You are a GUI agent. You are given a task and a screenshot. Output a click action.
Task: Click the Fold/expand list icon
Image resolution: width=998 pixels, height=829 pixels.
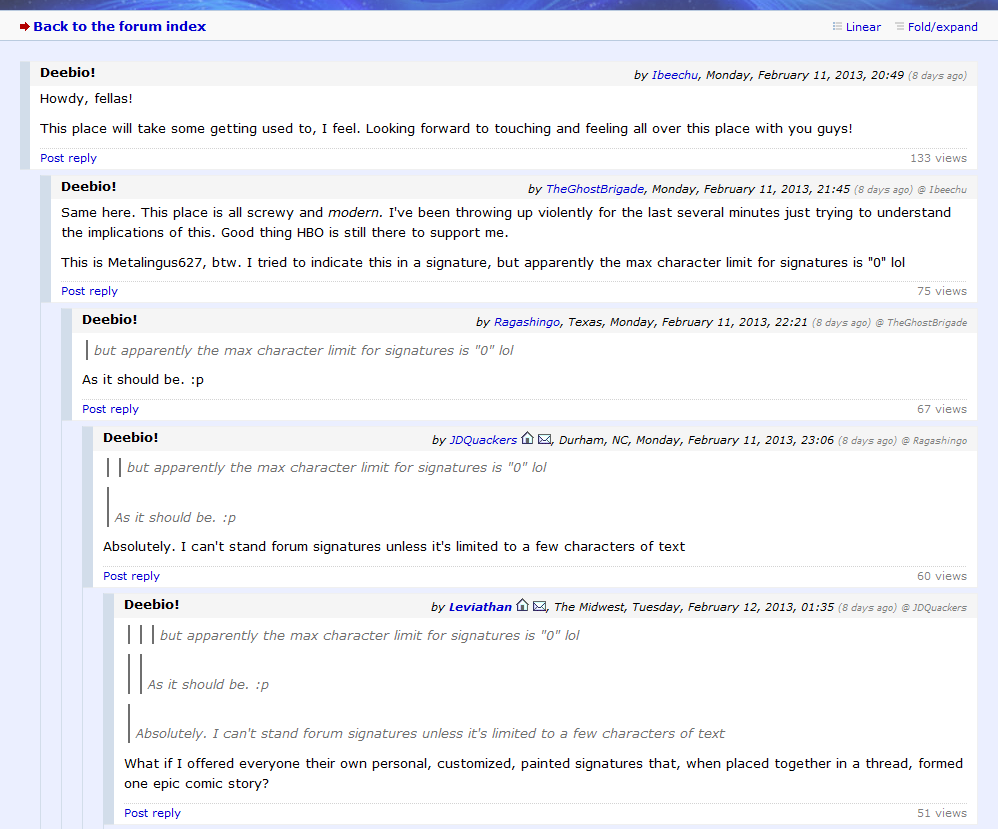pos(899,26)
